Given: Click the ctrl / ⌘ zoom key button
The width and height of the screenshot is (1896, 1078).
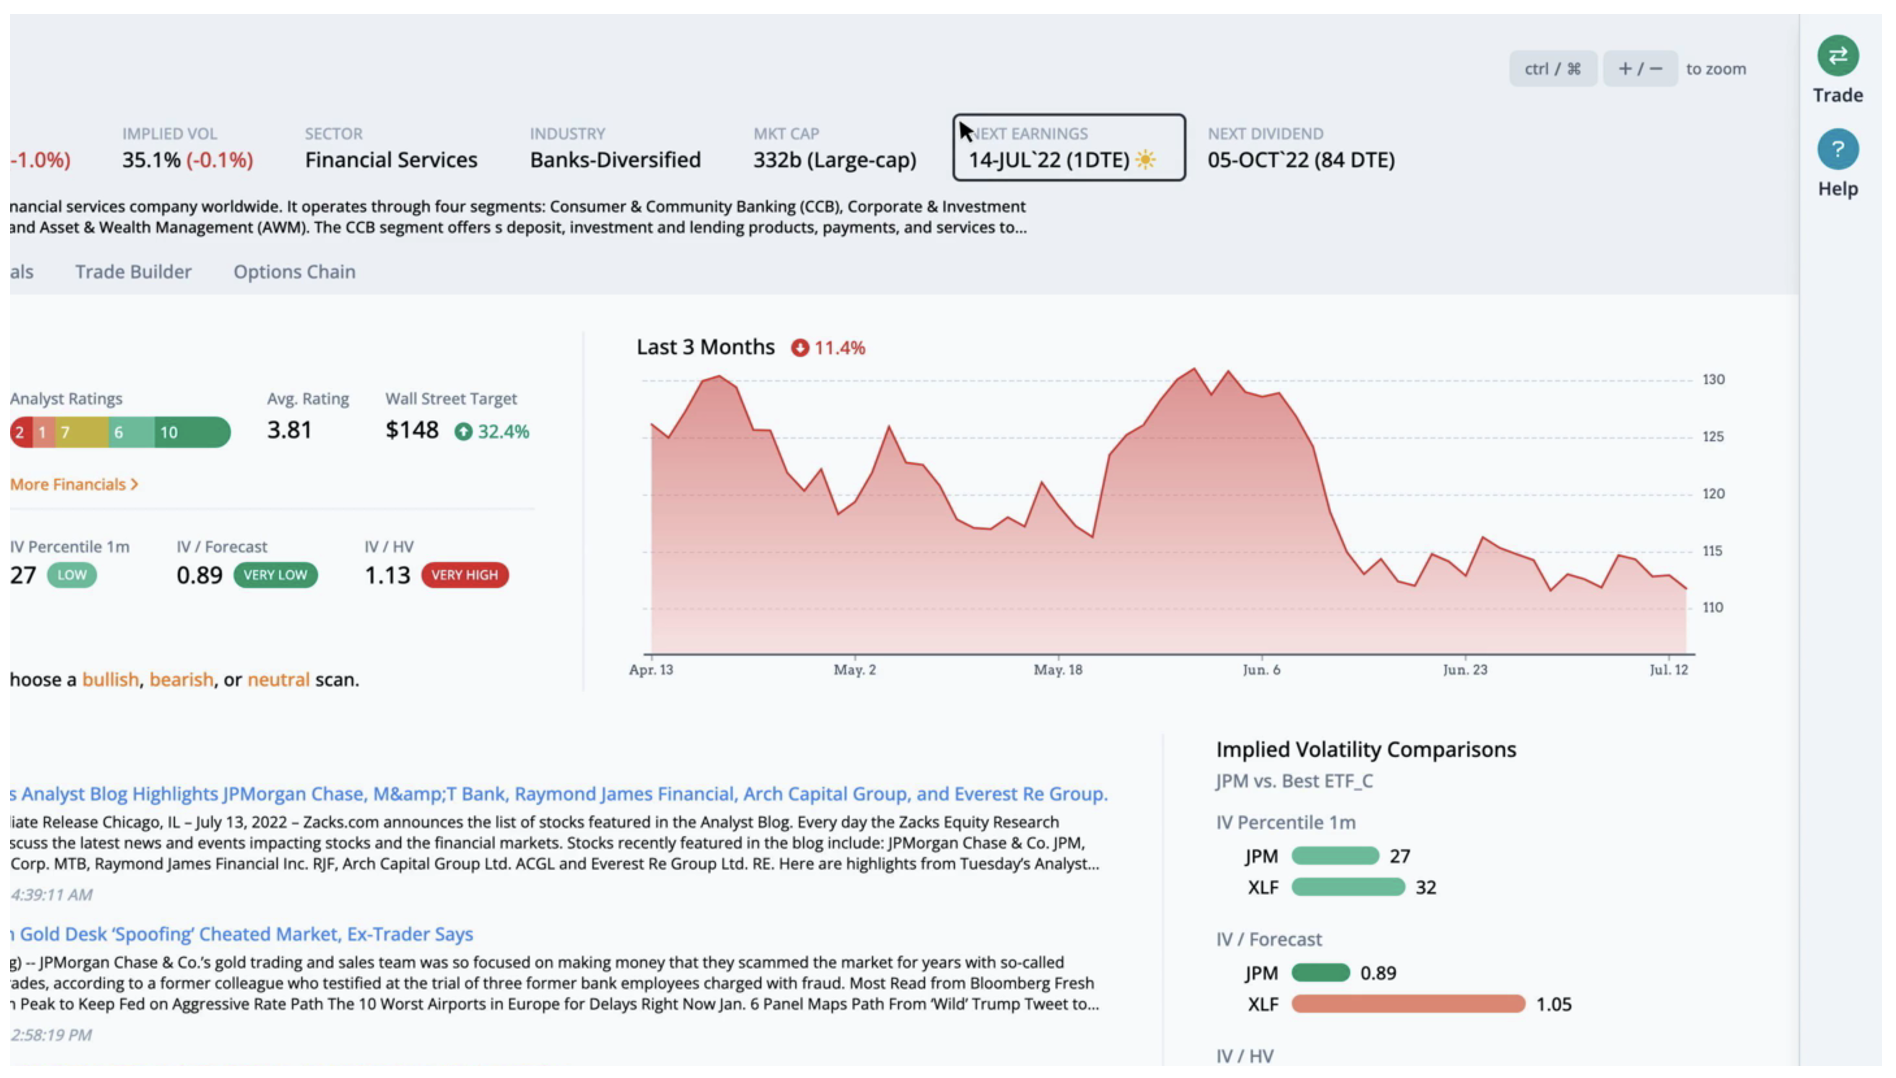Looking at the screenshot, I should [1552, 69].
